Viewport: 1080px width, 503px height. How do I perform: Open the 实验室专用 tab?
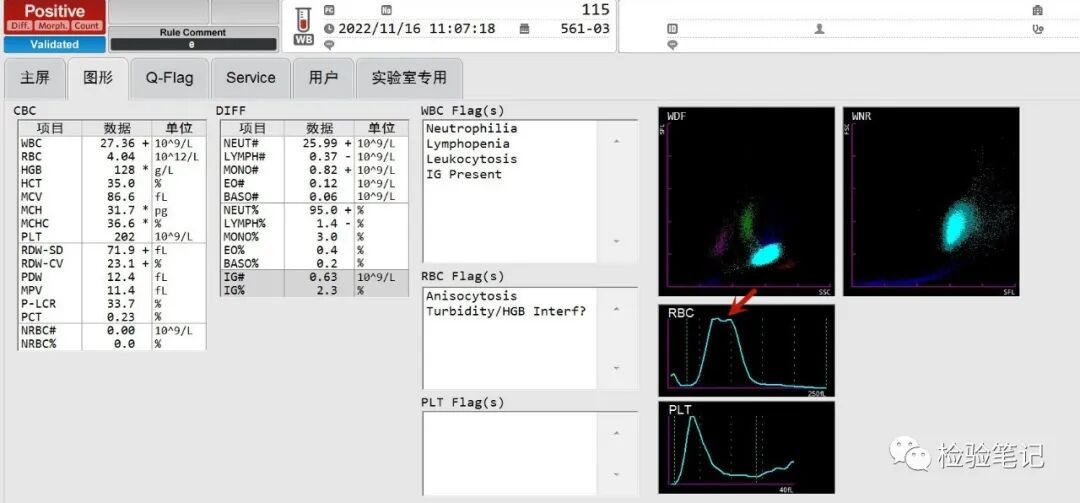point(409,78)
